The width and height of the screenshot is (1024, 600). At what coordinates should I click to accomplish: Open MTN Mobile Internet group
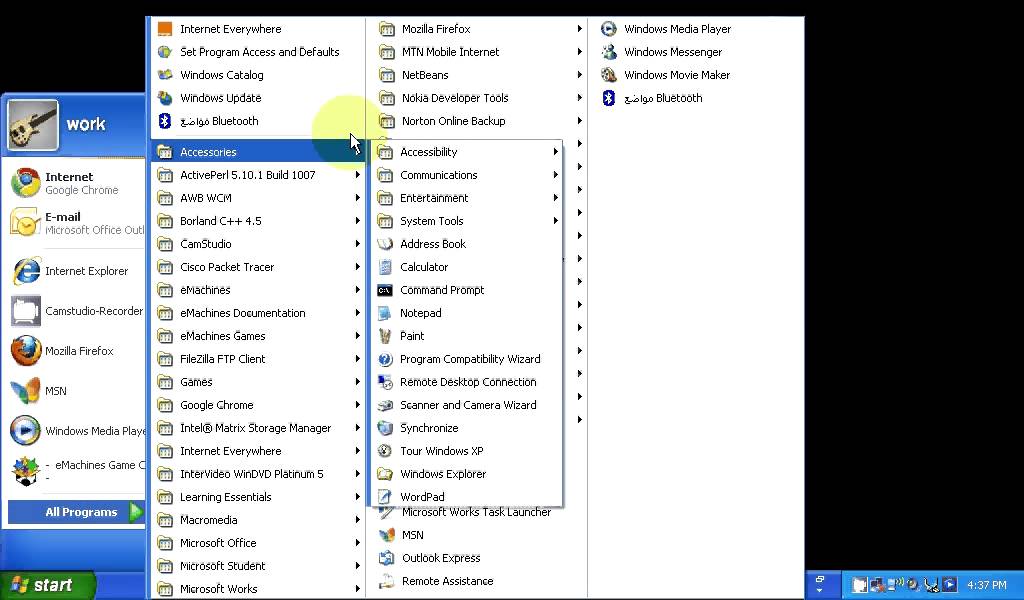(x=480, y=52)
